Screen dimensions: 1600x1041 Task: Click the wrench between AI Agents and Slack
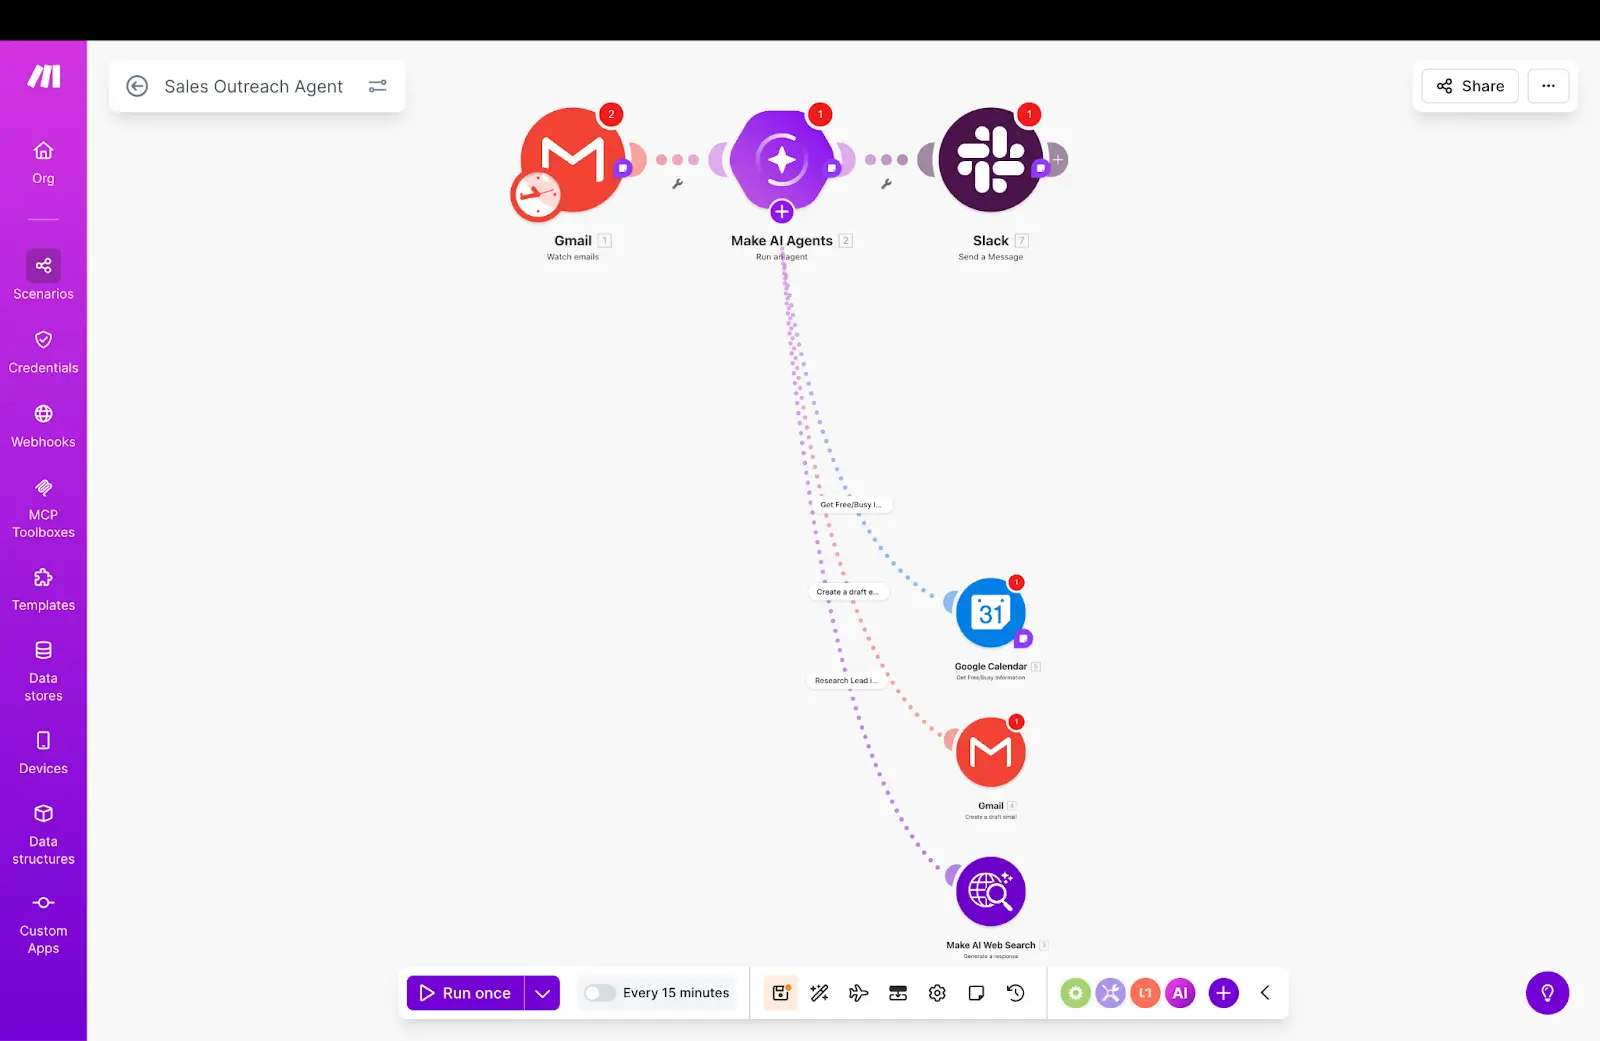click(x=886, y=184)
